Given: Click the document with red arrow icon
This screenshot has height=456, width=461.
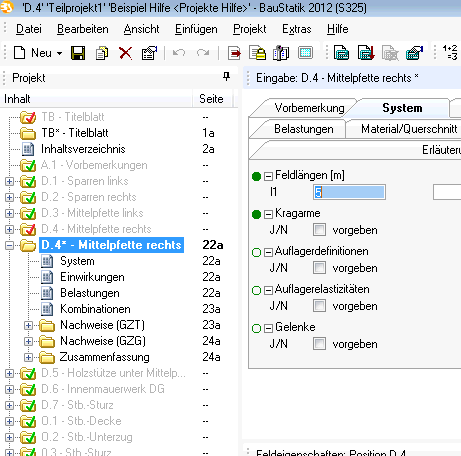Looking at the screenshot, I should pos(234,53).
